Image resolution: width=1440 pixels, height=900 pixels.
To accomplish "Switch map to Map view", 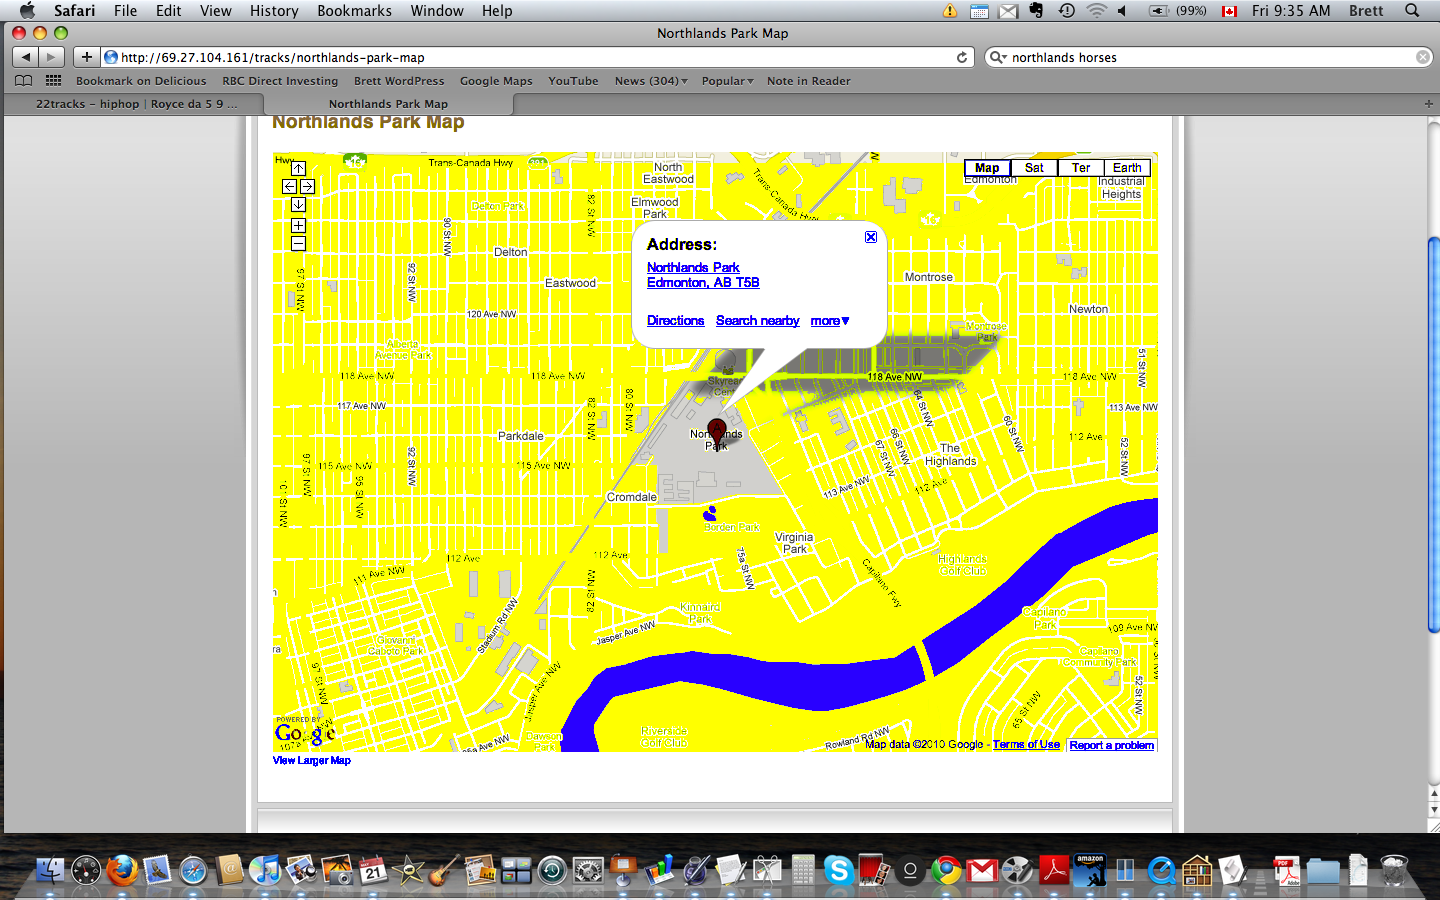I will pos(987,168).
